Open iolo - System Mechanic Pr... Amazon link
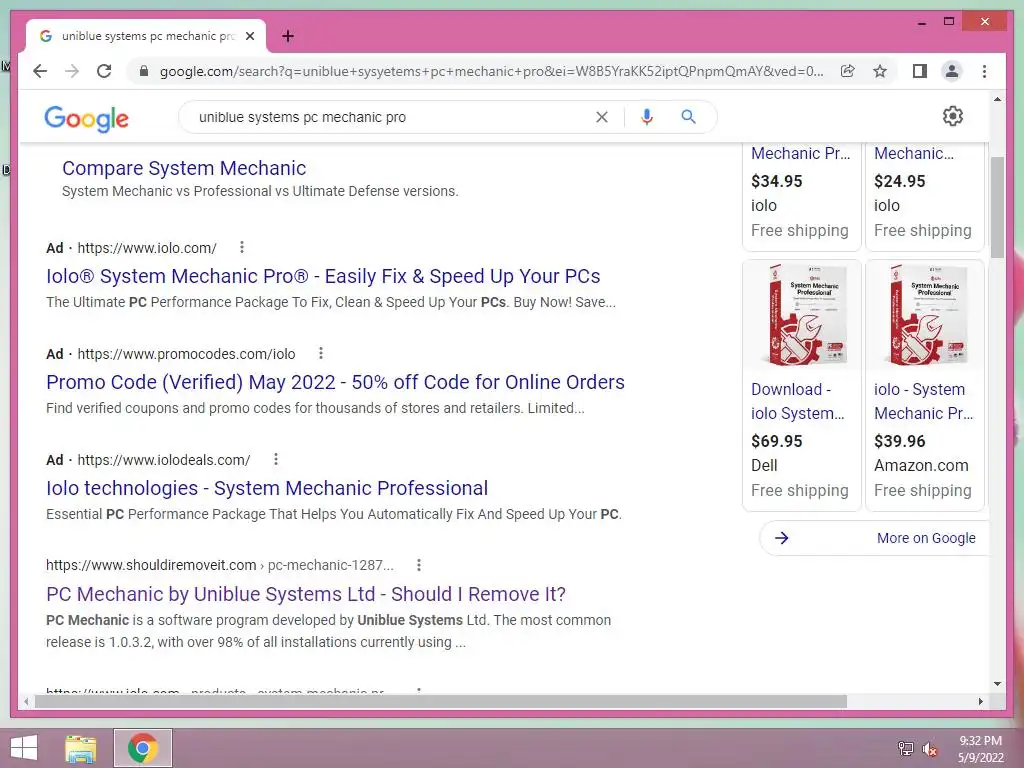Screen dimensions: 1024x768 pyautogui.click(x=923, y=401)
